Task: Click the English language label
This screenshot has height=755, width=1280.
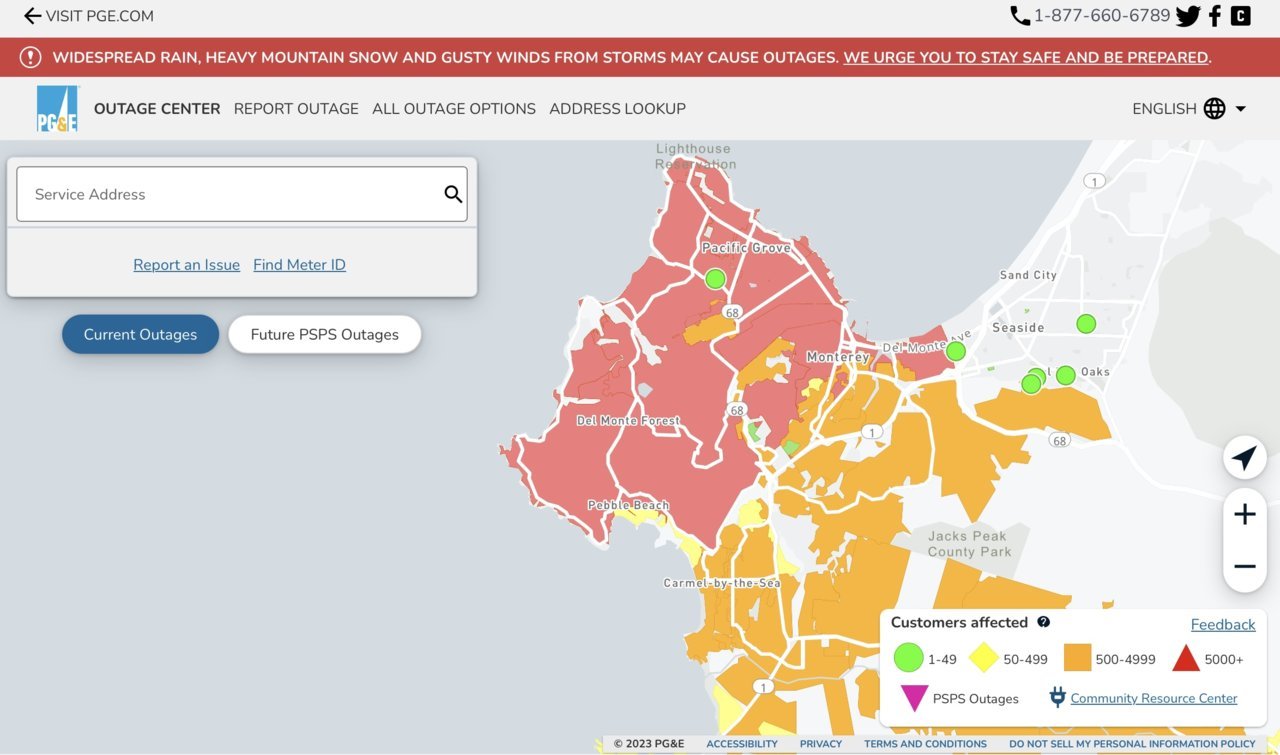Action: [x=1164, y=109]
